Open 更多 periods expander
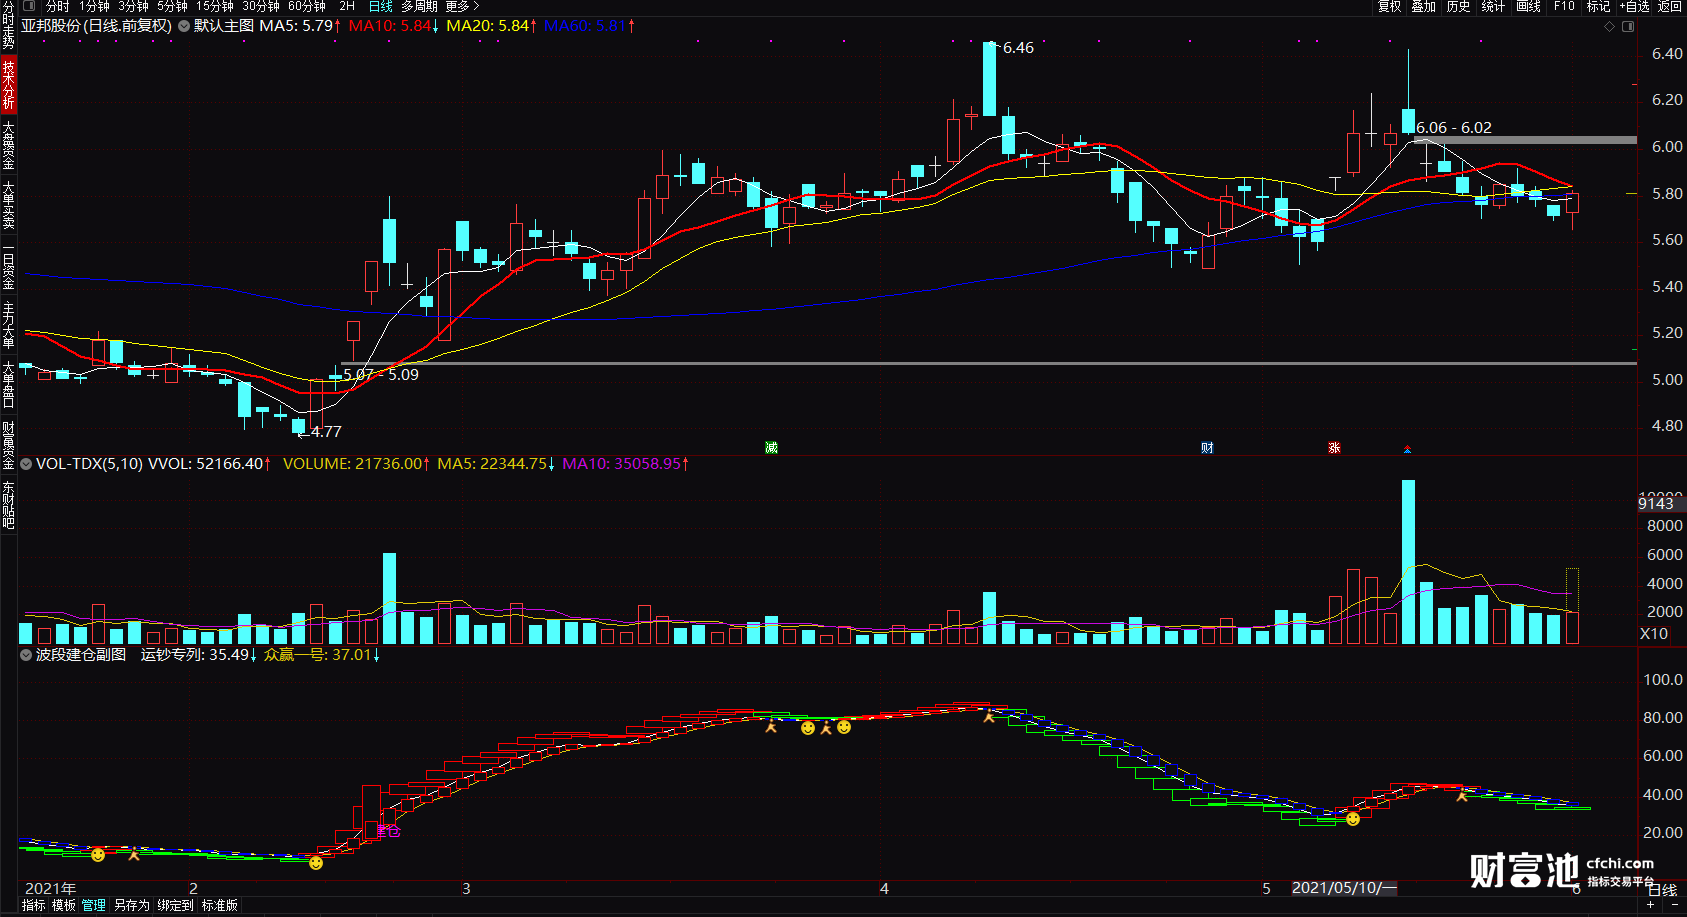This screenshot has height=917, width=1687. pyautogui.click(x=462, y=6)
